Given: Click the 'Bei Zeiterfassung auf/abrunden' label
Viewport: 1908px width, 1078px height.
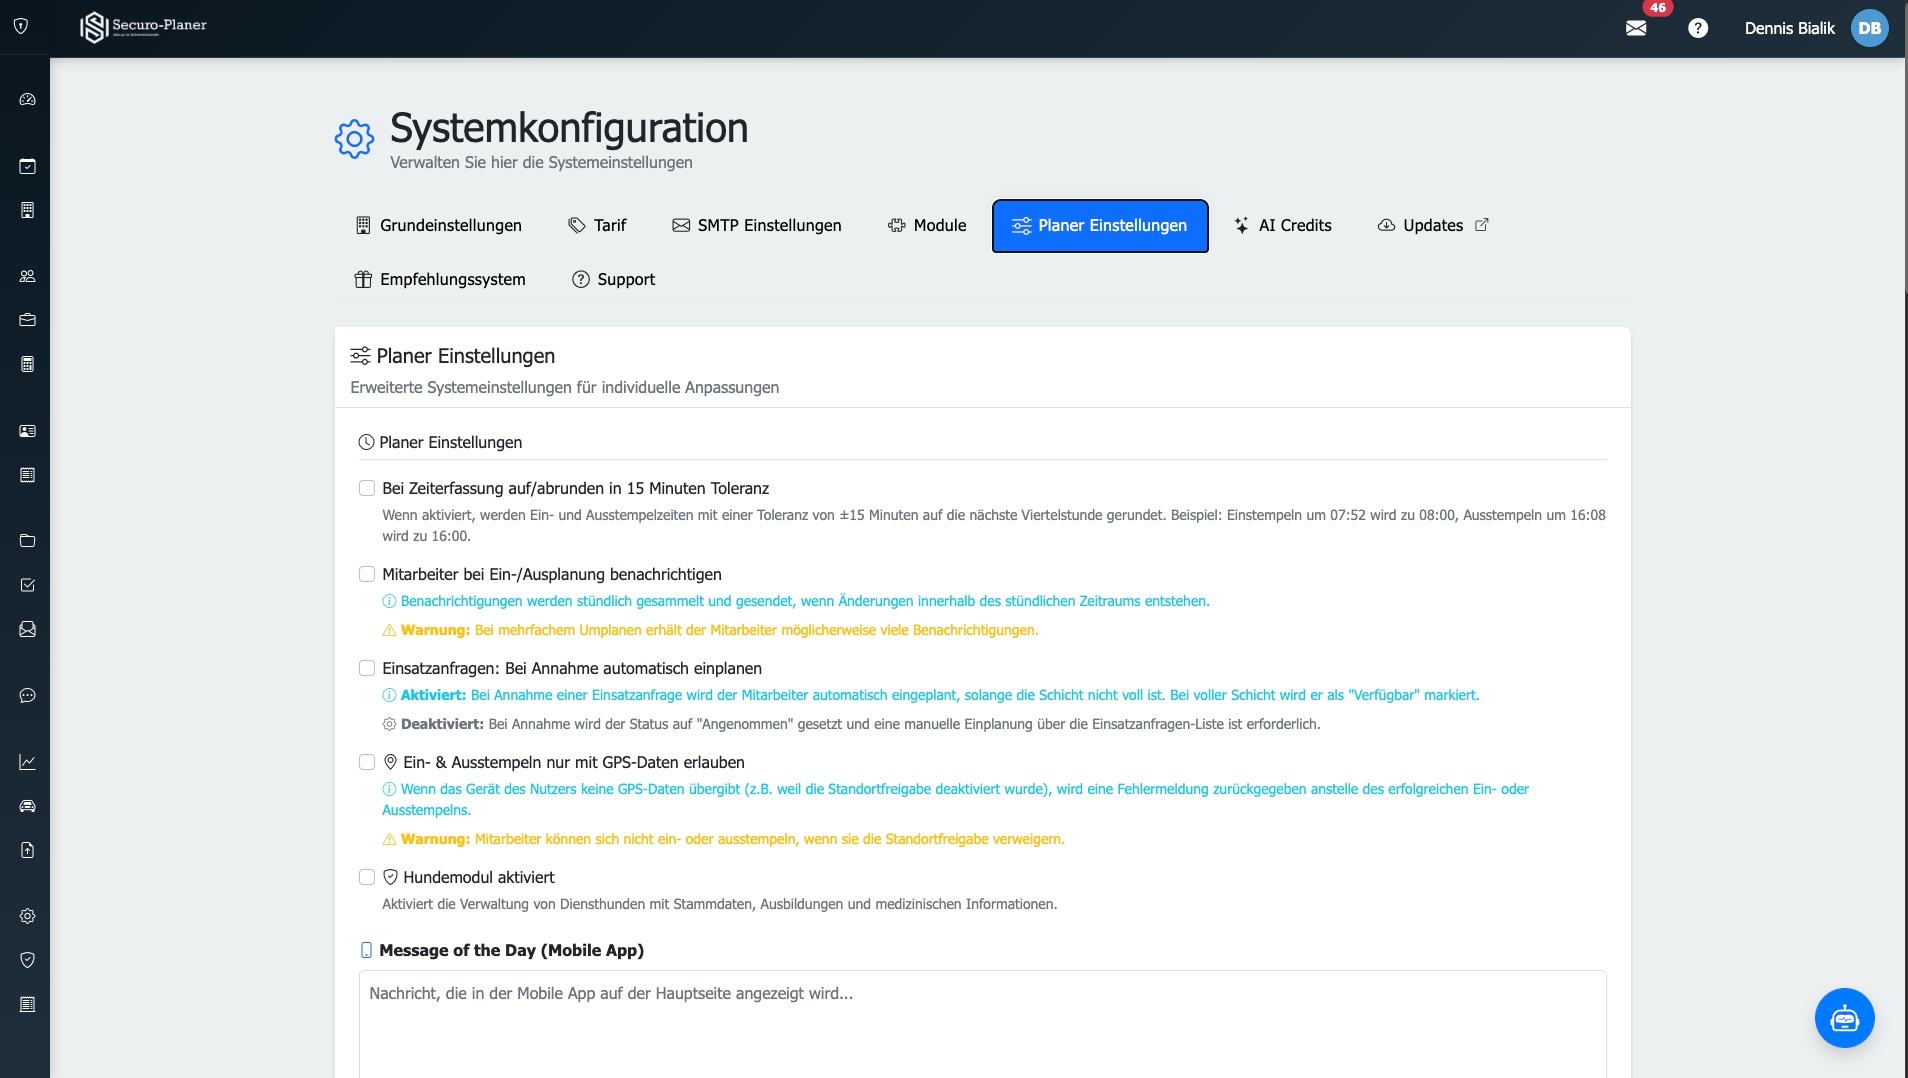Looking at the screenshot, I should (x=576, y=488).
